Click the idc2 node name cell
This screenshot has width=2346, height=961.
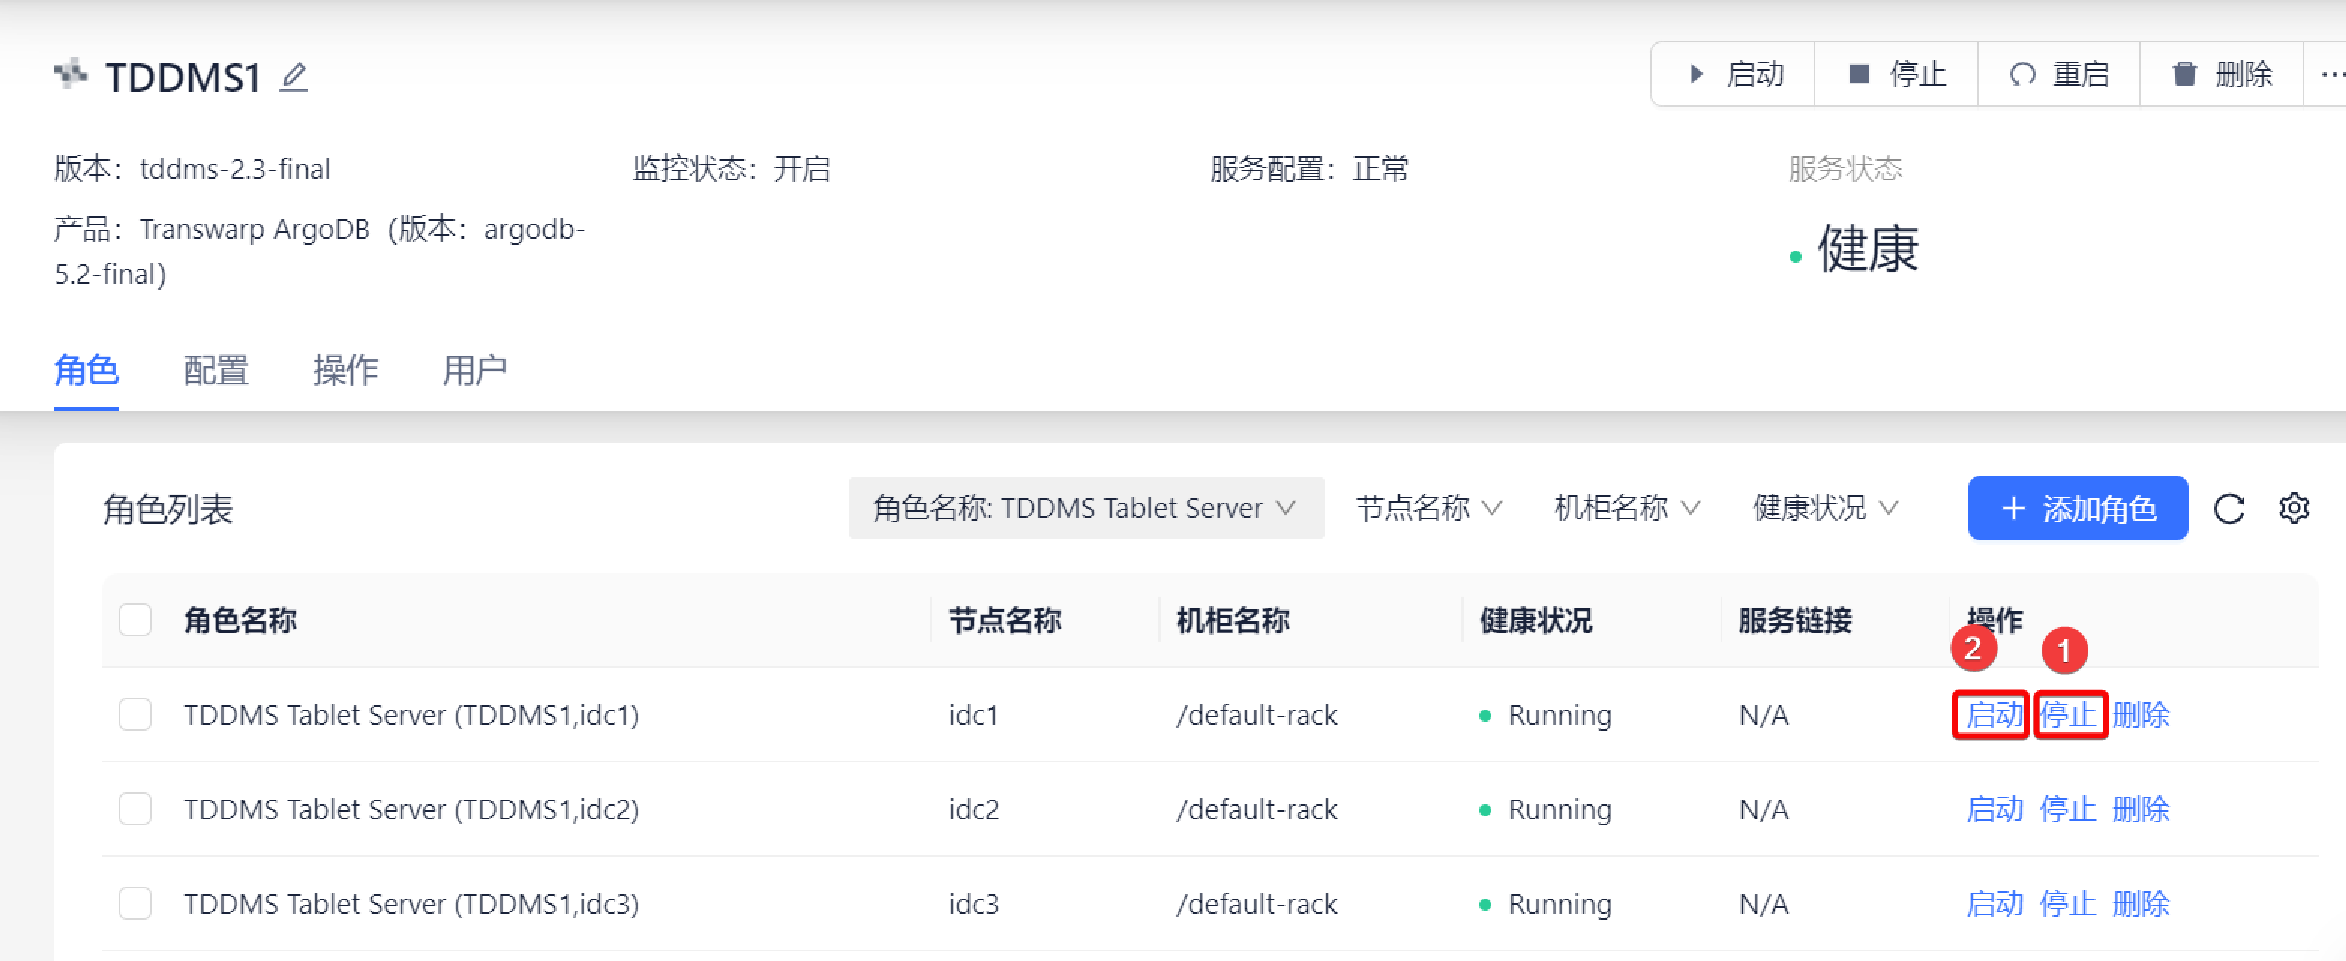[973, 809]
